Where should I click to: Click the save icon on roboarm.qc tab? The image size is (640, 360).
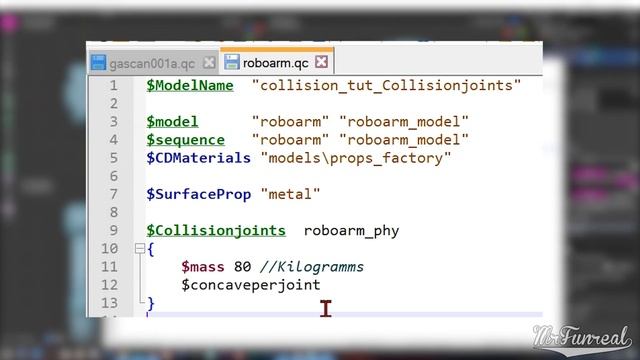tap(232, 62)
